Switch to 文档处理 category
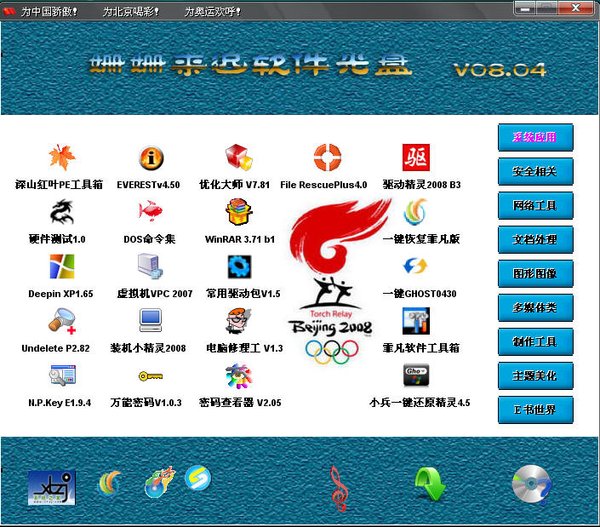The width and height of the screenshot is (600, 527). [x=535, y=240]
